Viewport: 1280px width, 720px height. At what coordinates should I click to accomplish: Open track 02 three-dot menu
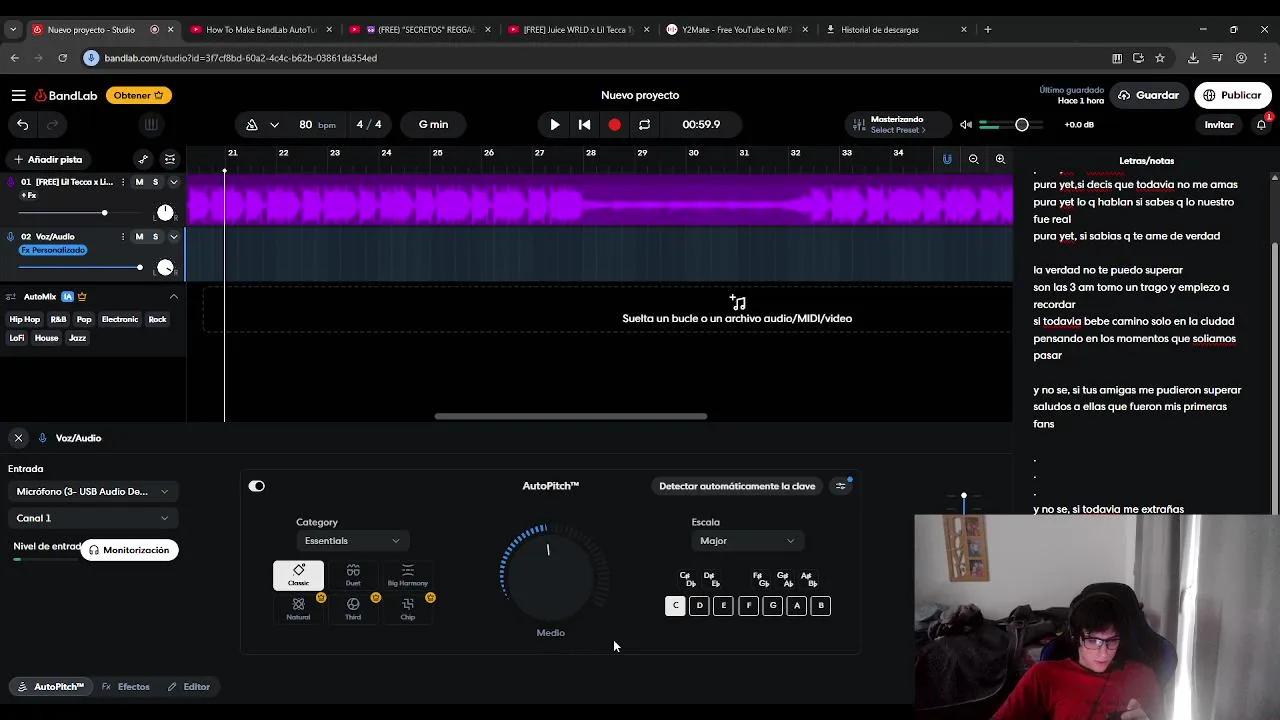click(x=123, y=237)
